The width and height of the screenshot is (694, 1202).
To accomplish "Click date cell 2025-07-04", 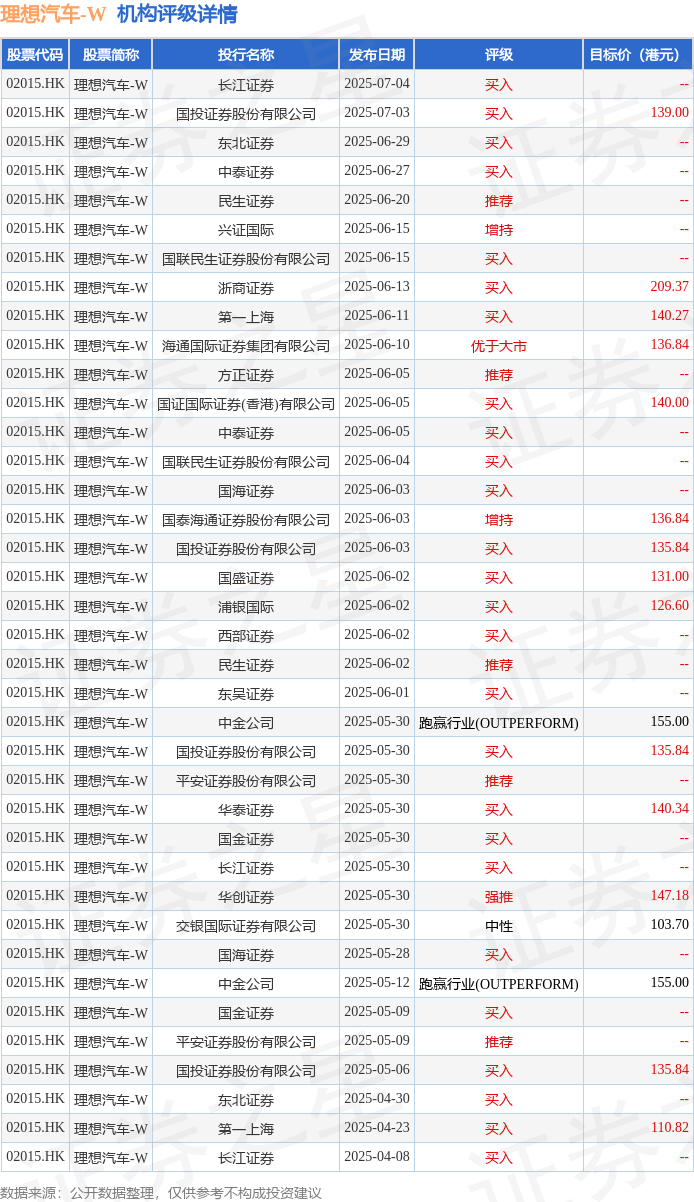I will tap(377, 84).
